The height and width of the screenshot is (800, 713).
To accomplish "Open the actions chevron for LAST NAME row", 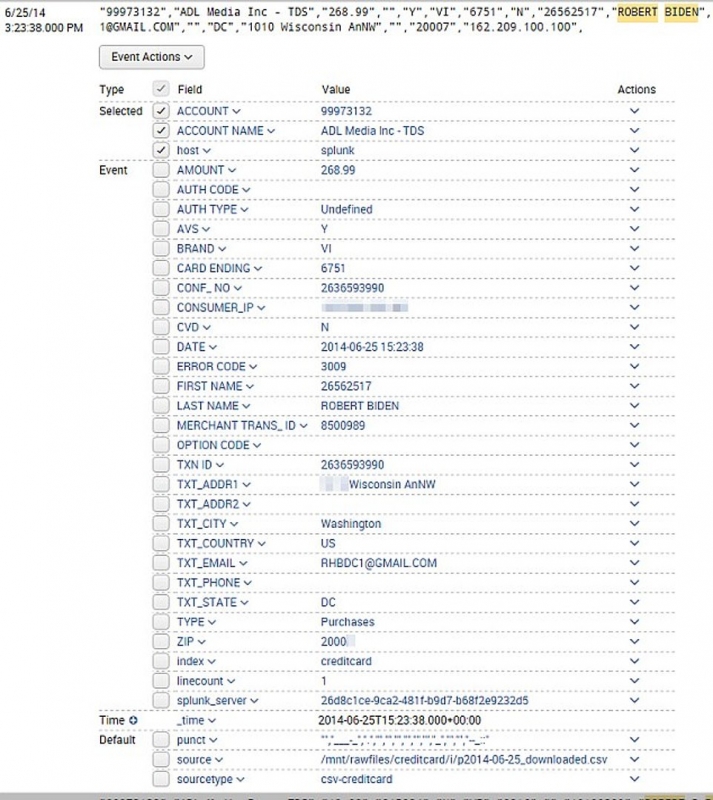I will (634, 406).
